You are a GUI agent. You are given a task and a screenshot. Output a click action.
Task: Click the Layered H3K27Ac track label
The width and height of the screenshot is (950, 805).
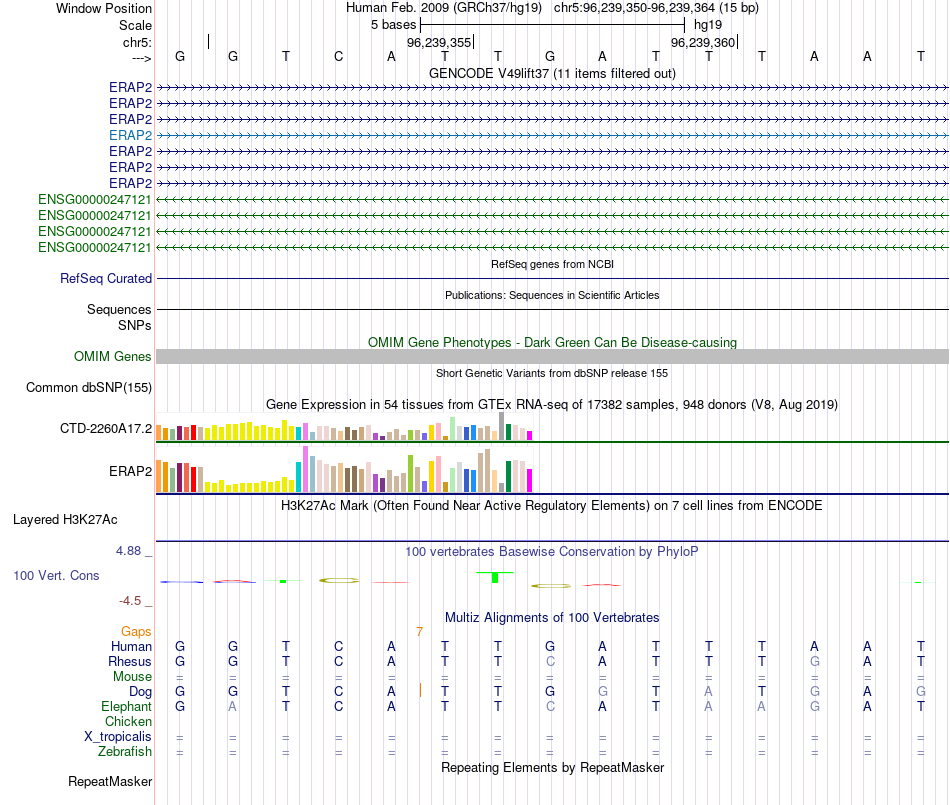point(65,519)
